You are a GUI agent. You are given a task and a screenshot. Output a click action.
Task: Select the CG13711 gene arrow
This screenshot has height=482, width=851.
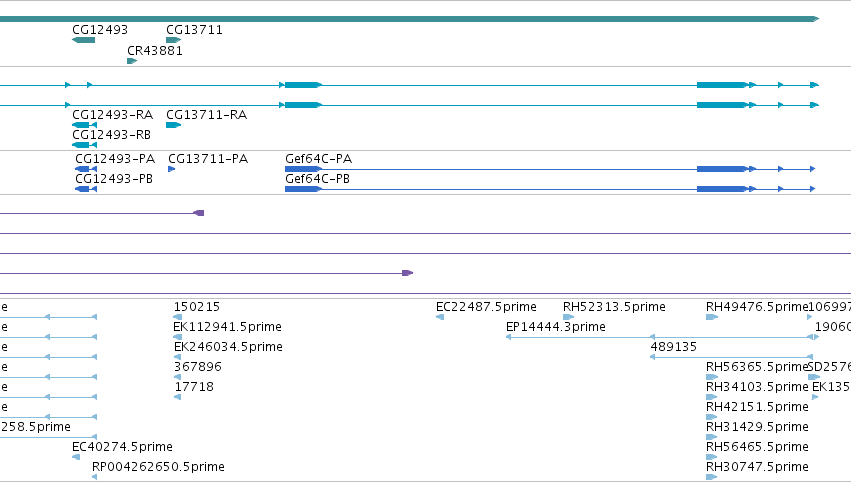tap(174, 40)
